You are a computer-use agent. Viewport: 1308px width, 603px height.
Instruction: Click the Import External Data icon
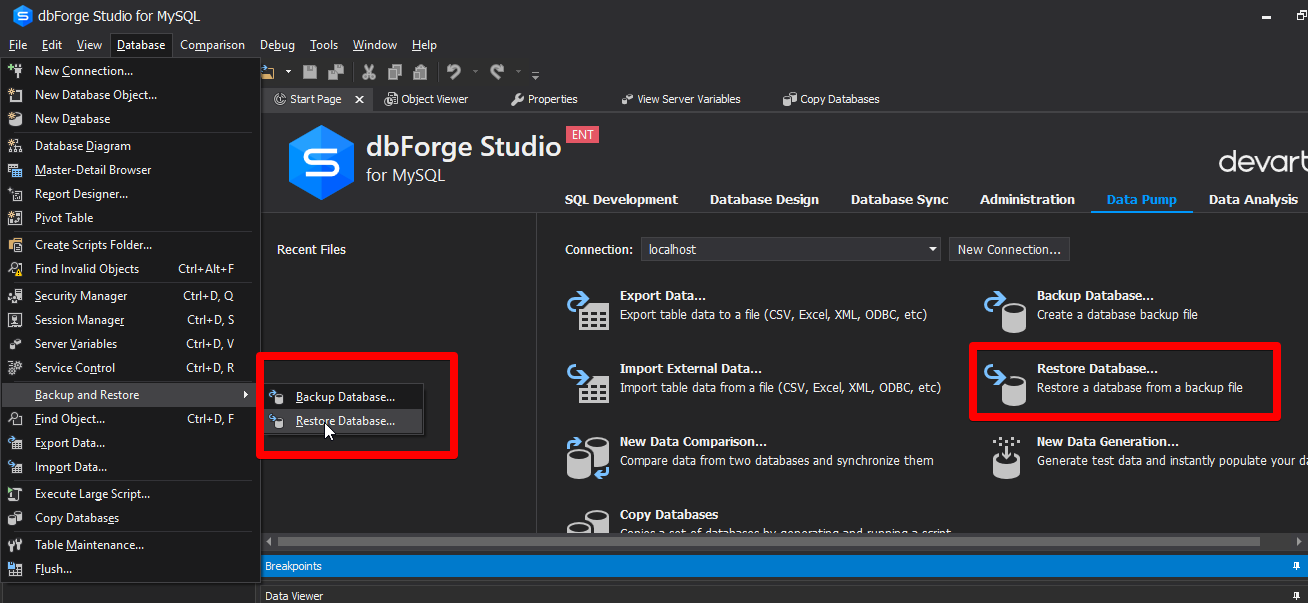tap(589, 382)
